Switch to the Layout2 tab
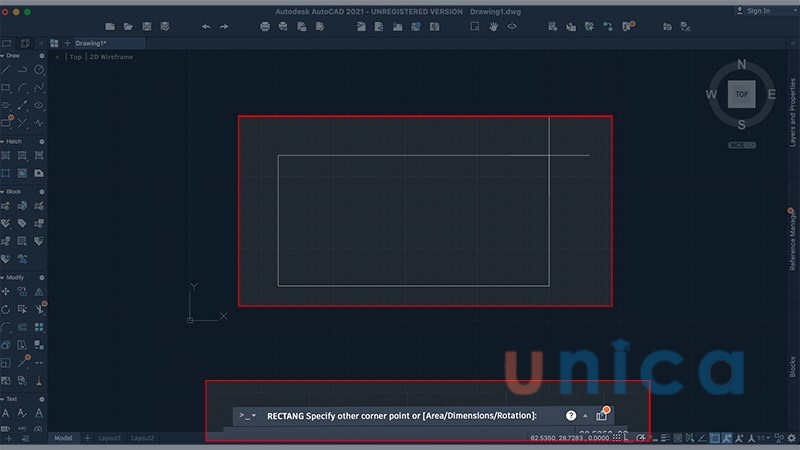The height and width of the screenshot is (450, 800). coord(142,438)
